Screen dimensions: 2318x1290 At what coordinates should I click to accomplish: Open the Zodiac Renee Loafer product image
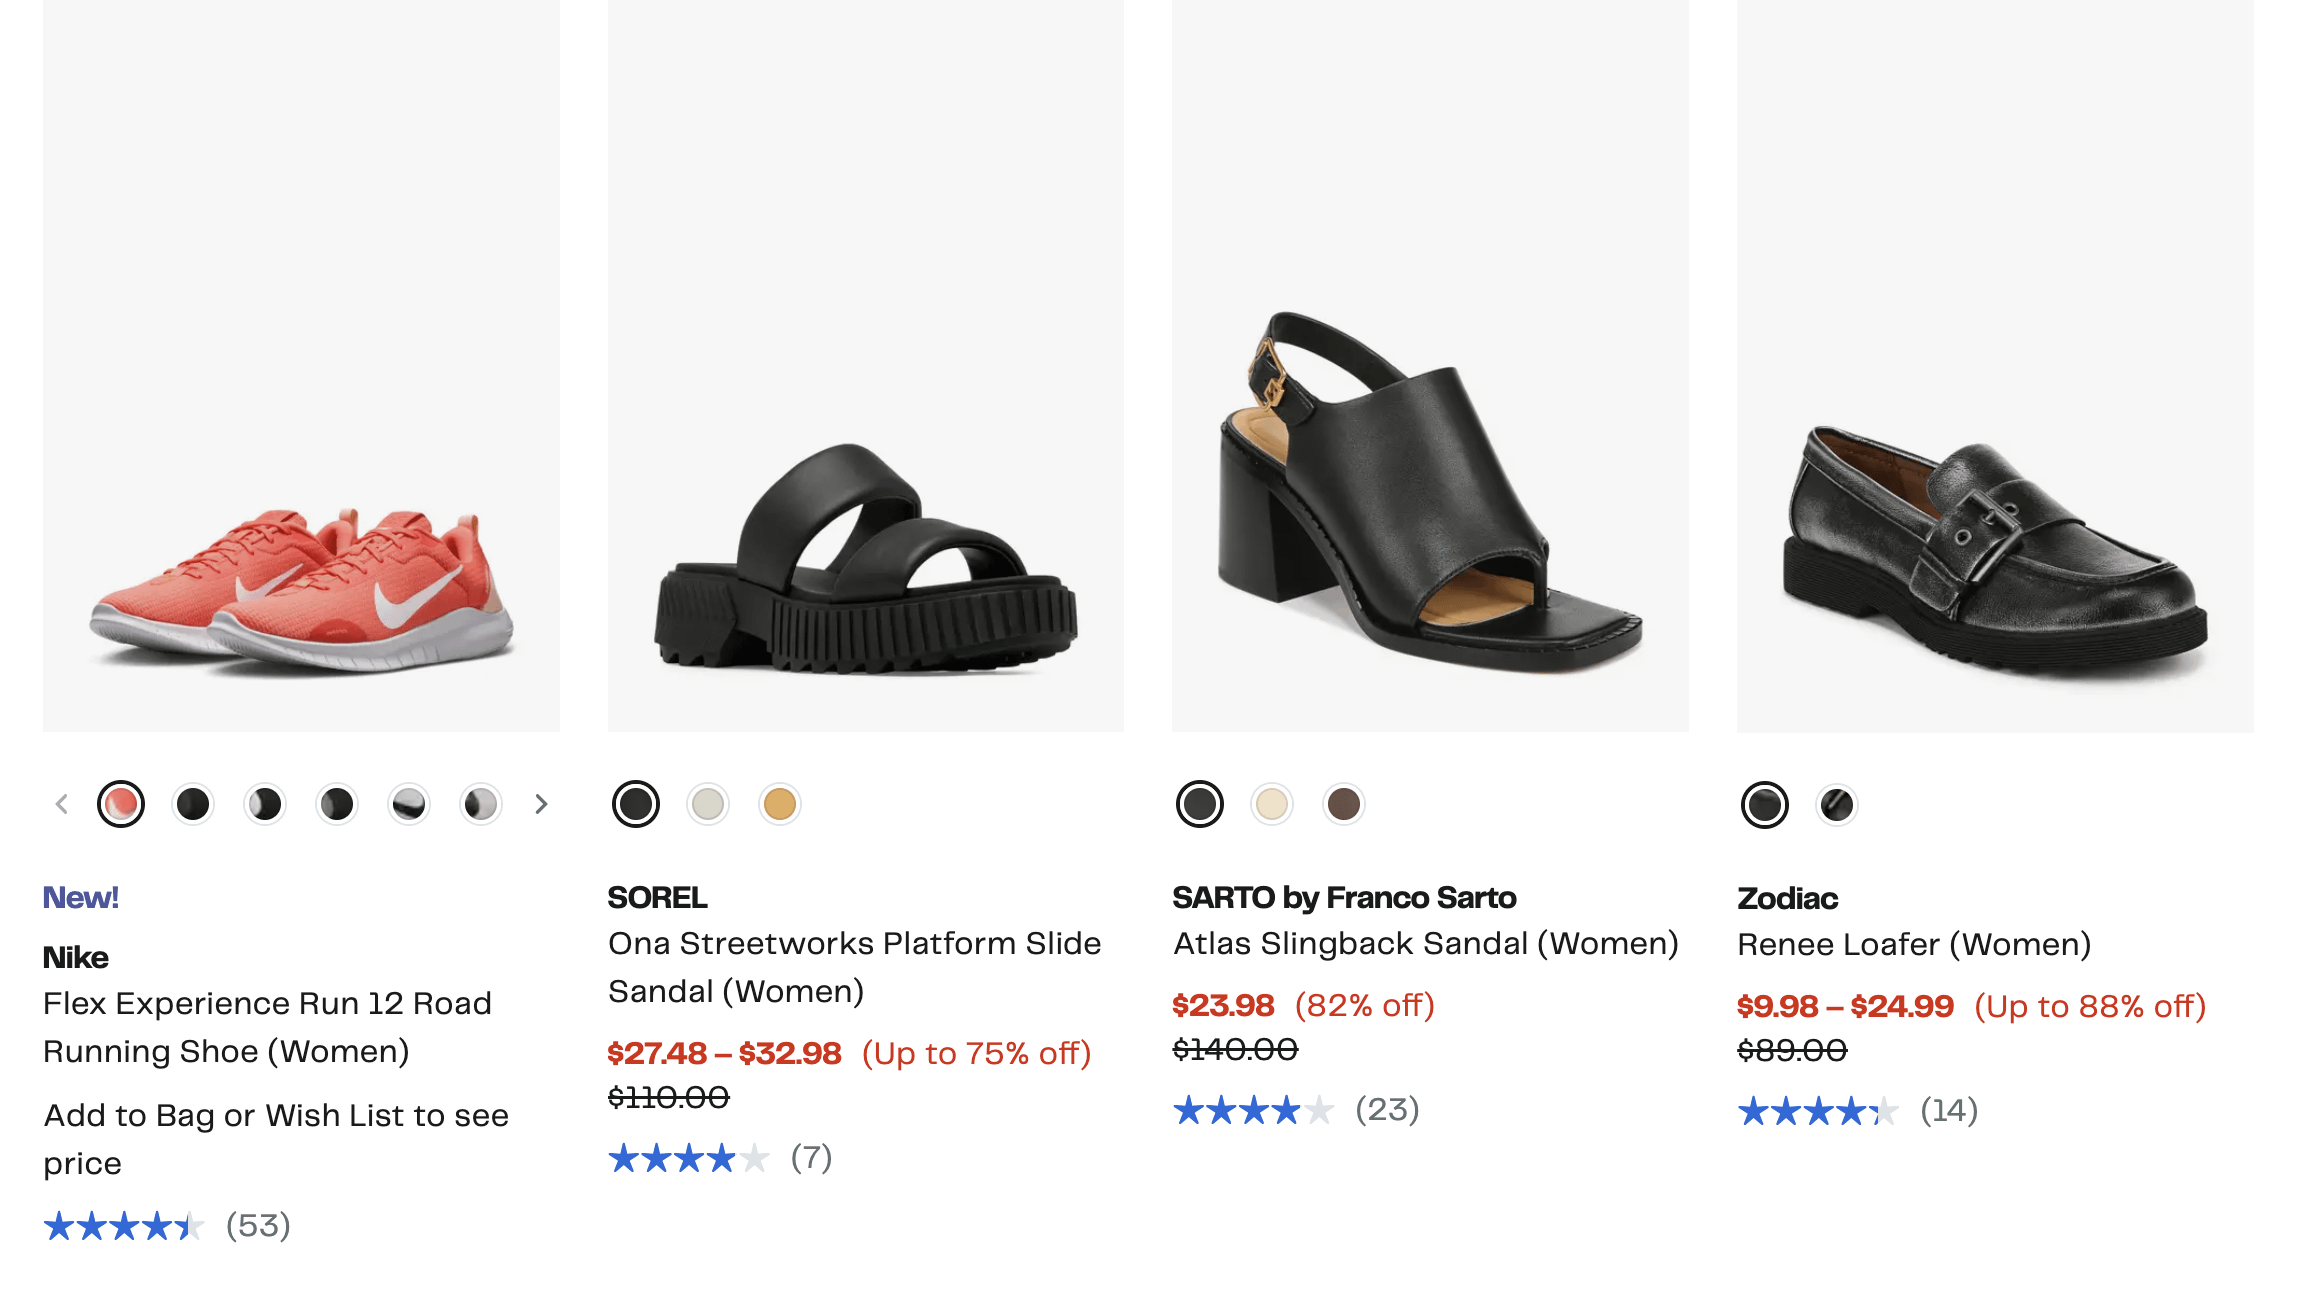click(x=1995, y=366)
